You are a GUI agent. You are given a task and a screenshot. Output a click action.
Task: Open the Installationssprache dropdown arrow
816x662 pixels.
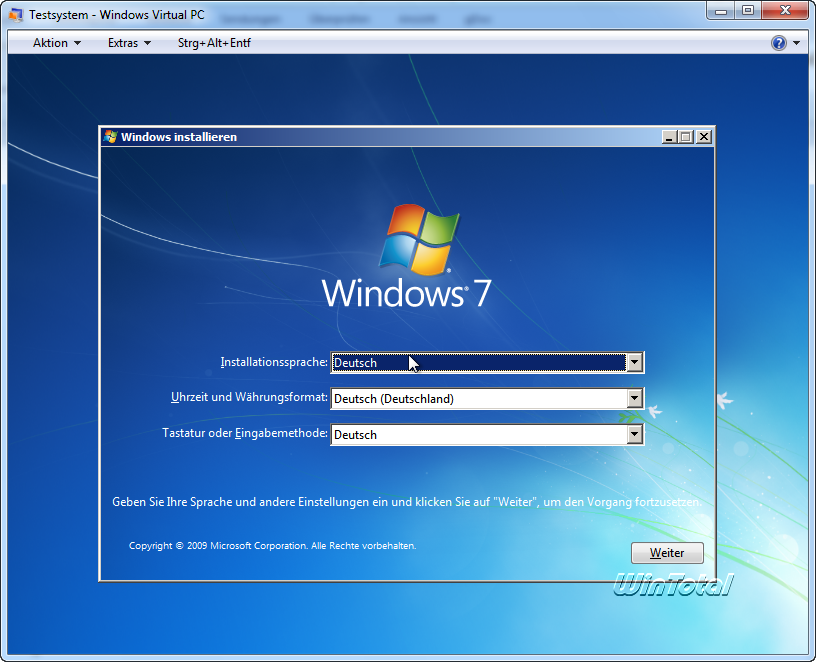click(x=634, y=362)
